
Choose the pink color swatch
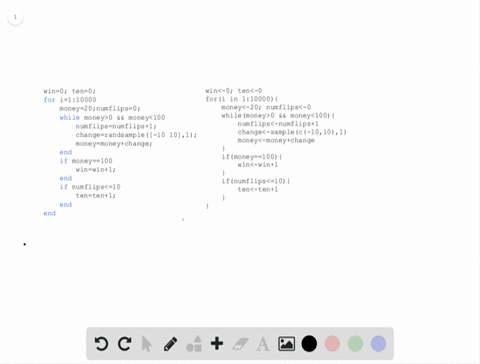coord(332,344)
